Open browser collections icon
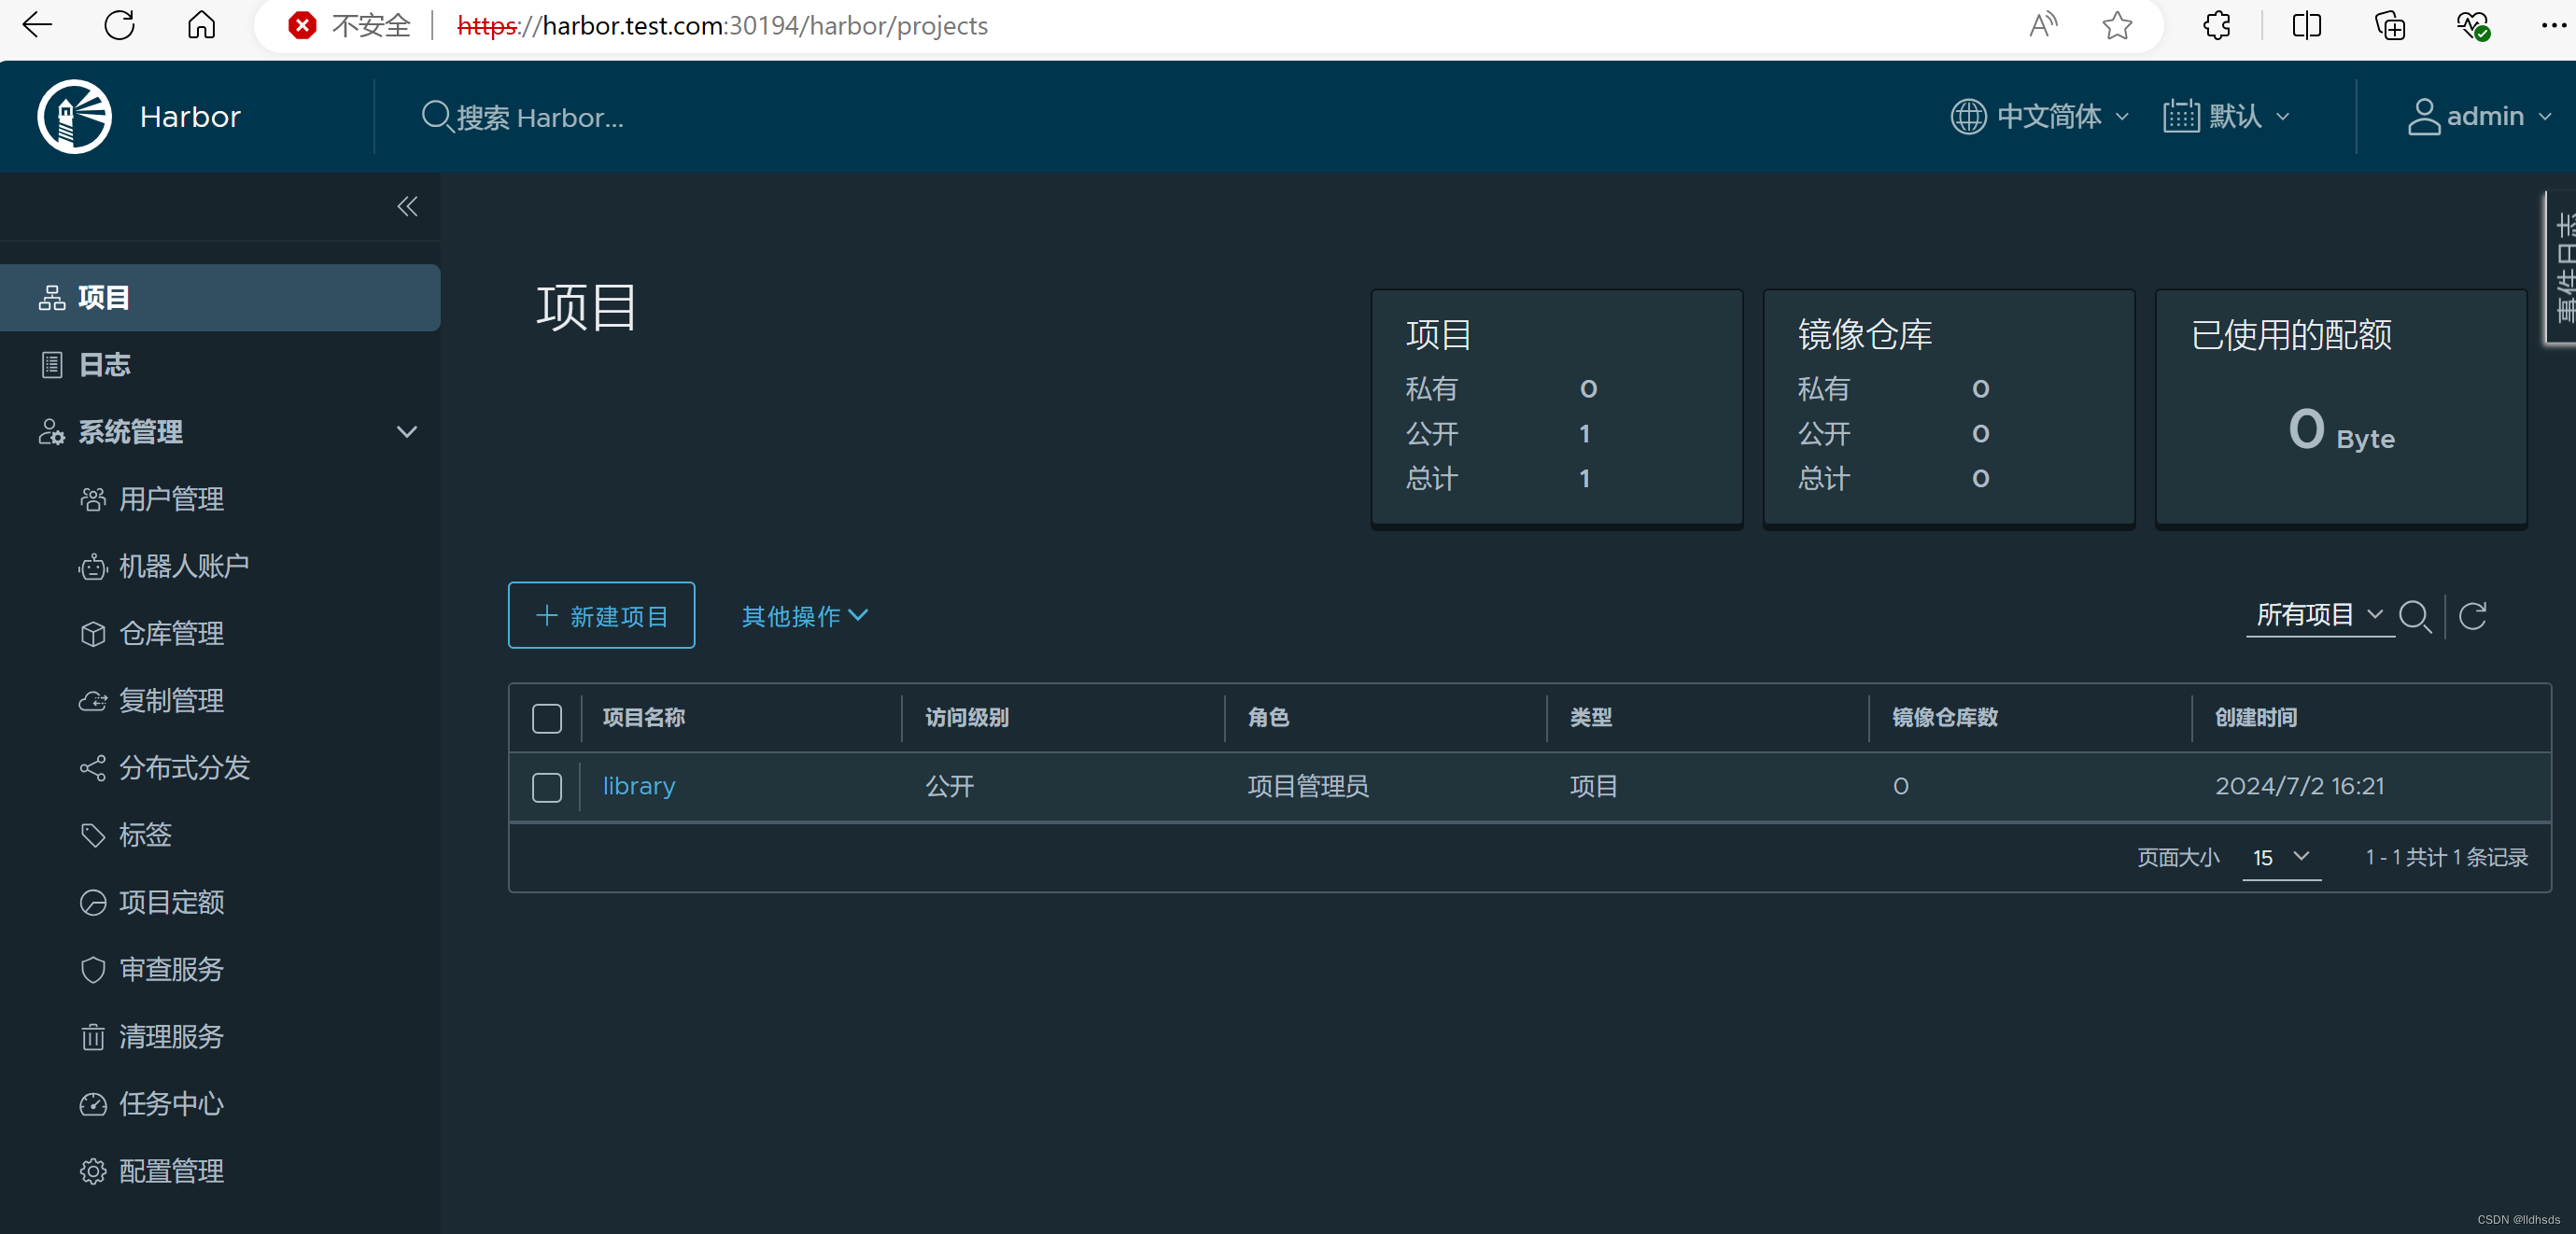This screenshot has height=1234, width=2576. point(2390,25)
